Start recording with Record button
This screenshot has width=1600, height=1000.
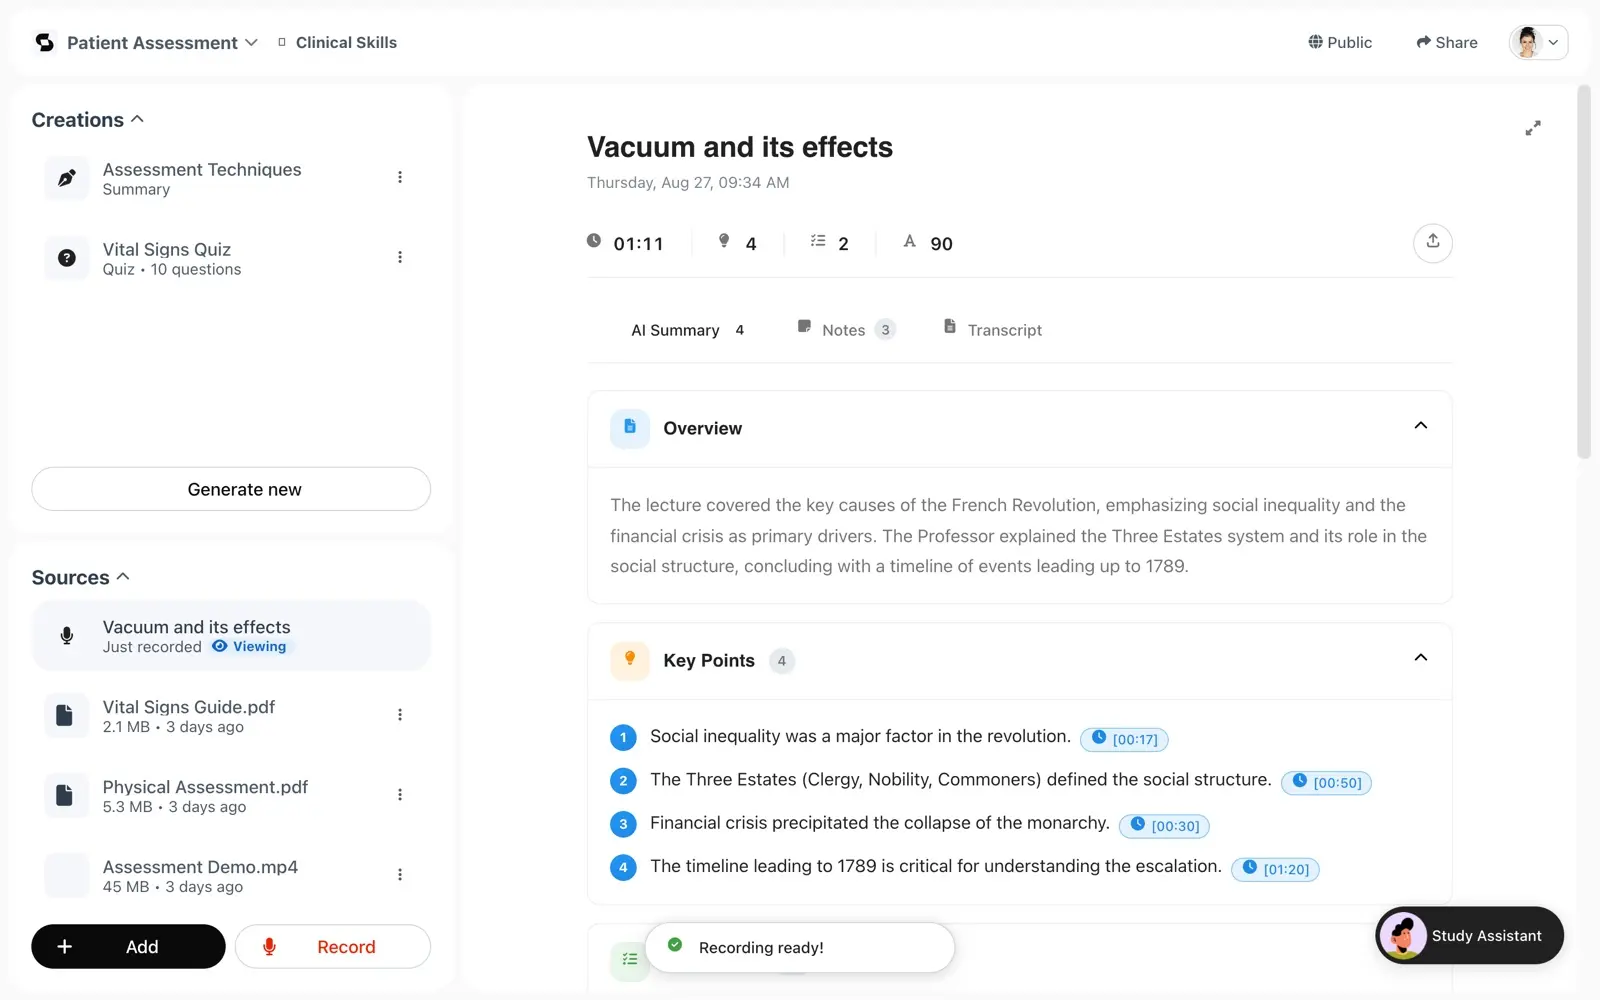[x=333, y=946]
